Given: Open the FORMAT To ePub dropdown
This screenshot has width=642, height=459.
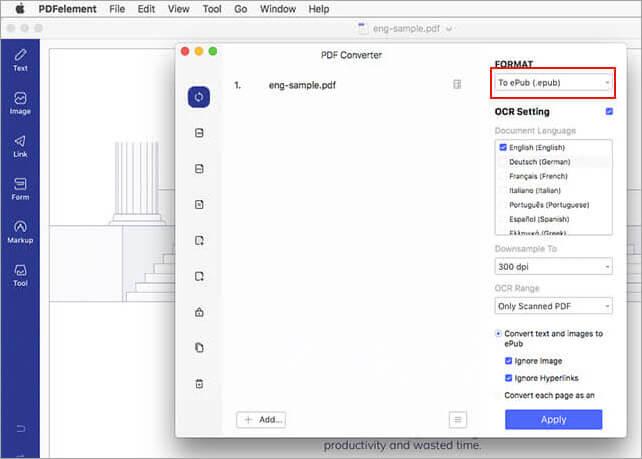Looking at the screenshot, I should click(553, 83).
